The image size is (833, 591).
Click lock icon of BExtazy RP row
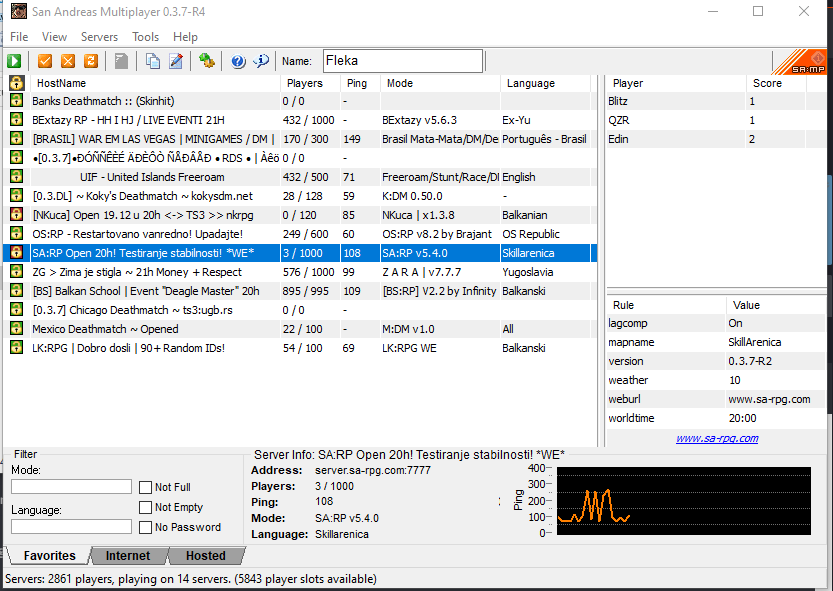16,119
